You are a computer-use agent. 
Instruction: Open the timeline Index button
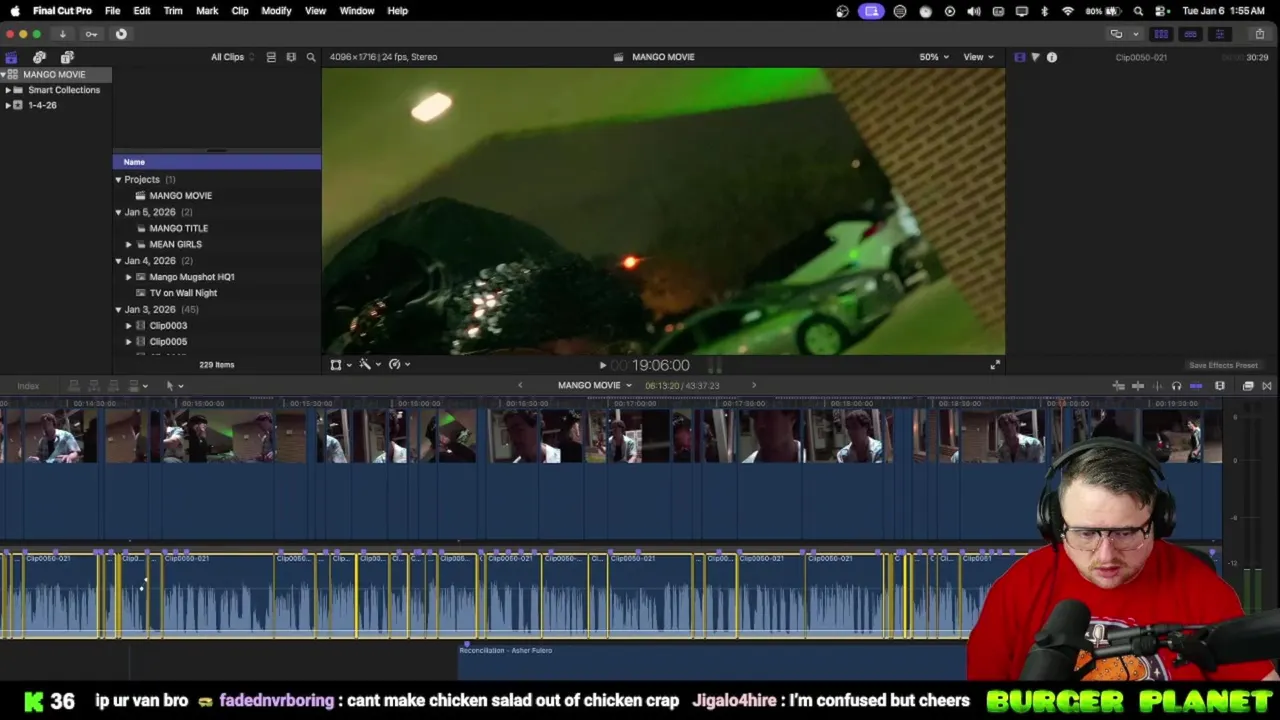click(28, 386)
